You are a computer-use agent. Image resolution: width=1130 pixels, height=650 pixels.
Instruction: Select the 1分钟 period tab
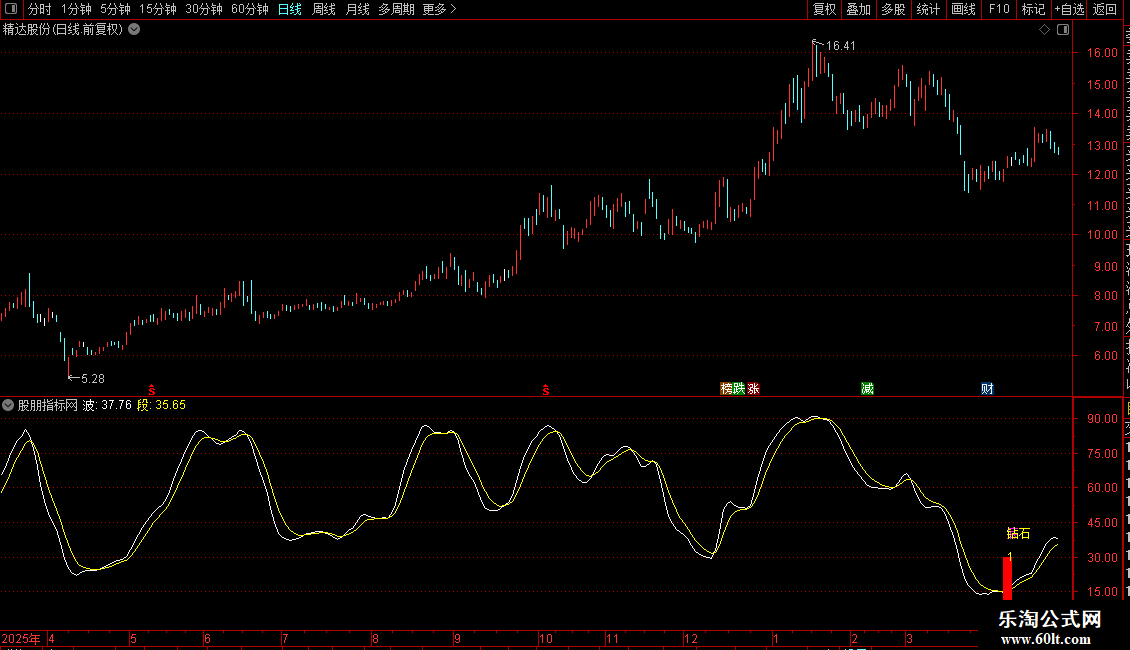pos(76,9)
